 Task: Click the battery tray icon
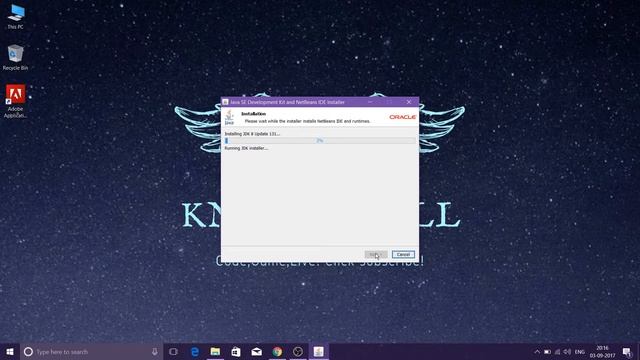click(x=547, y=351)
